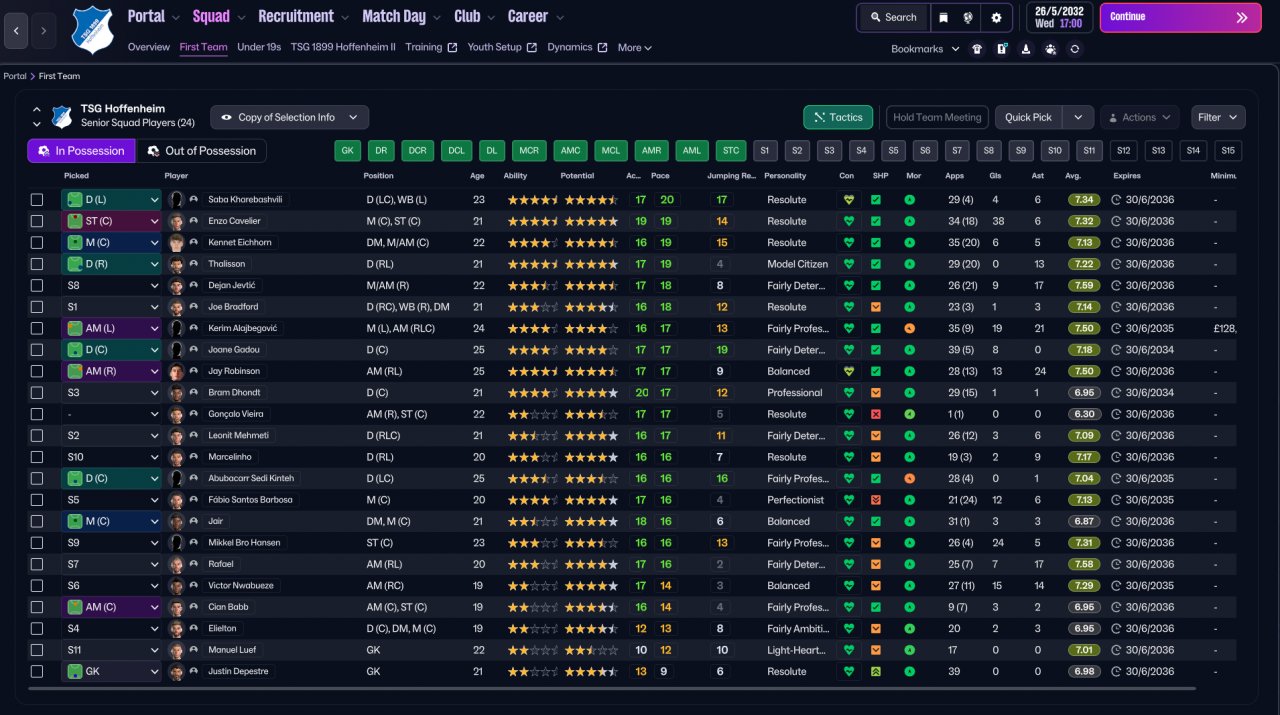Viewport: 1280px width, 715px height.
Task: Click the shirt icon in Bookmarks bar
Action: click(x=977, y=48)
